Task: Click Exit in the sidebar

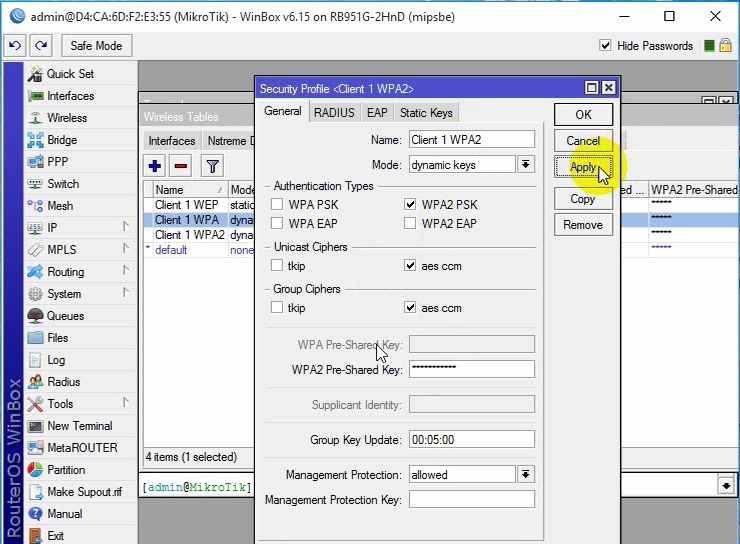Action: pyautogui.click(x=46, y=536)
